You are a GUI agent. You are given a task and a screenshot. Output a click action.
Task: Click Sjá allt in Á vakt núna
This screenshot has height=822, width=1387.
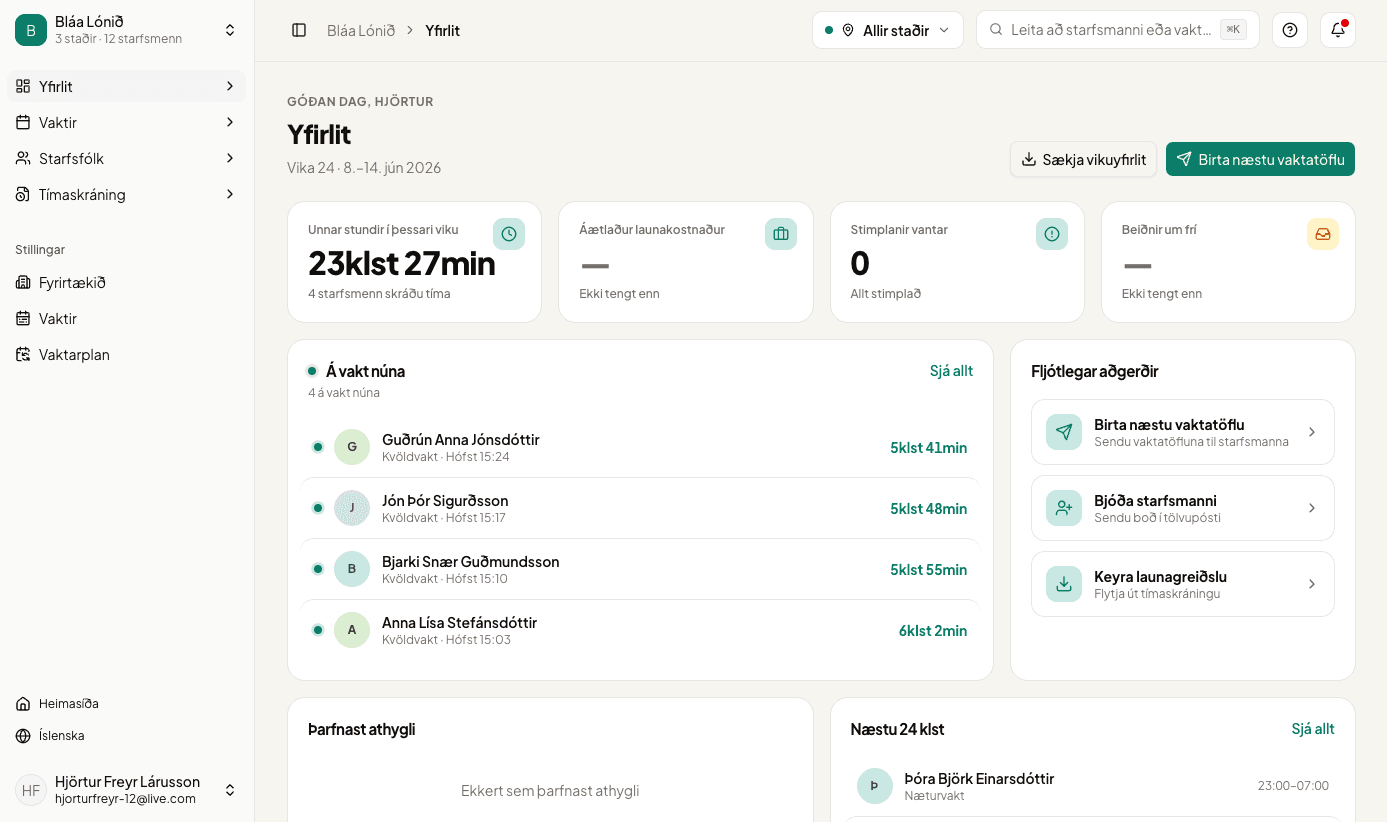951,371
